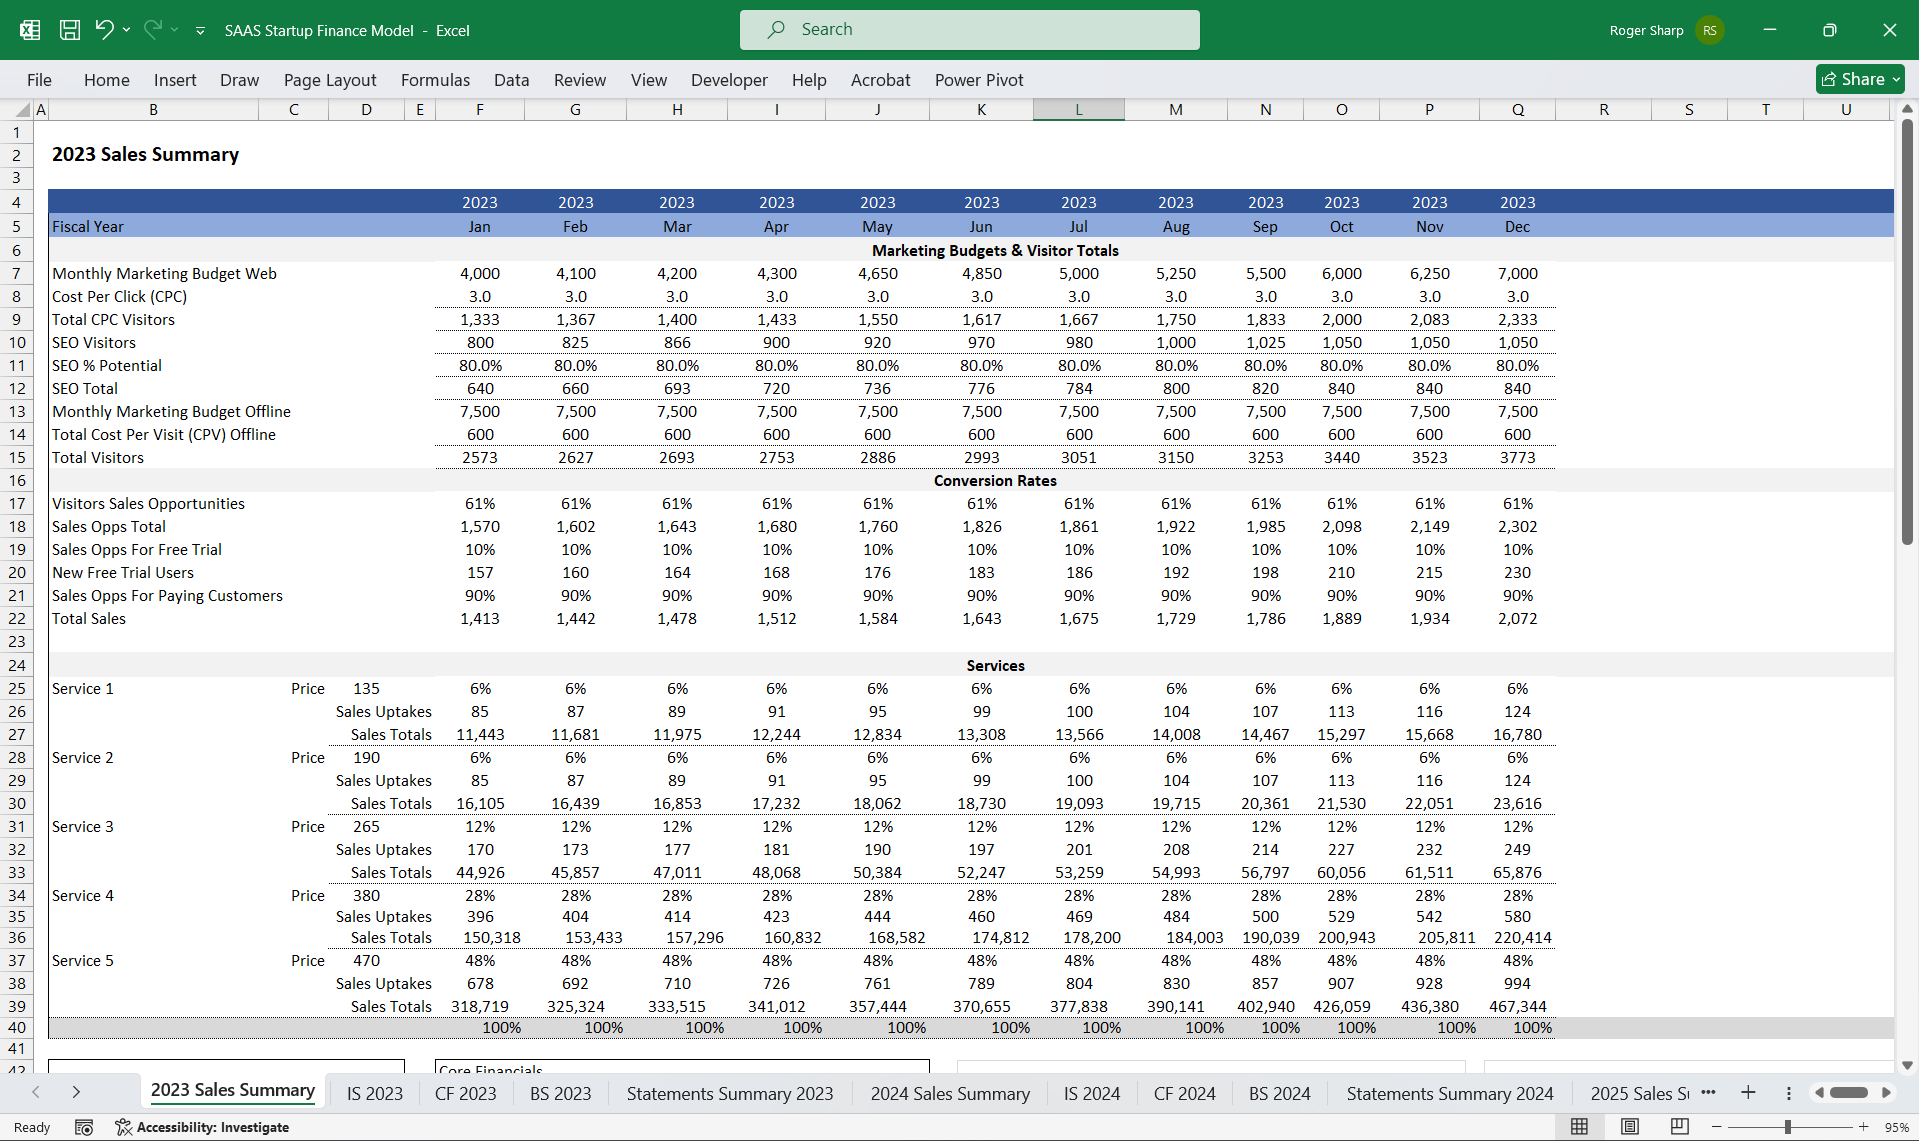Image resolution: width=1919 pixels, height=1141 pixels.
Task: Switch to the BS 2024 sheet
Action: pos(1280,1094)
